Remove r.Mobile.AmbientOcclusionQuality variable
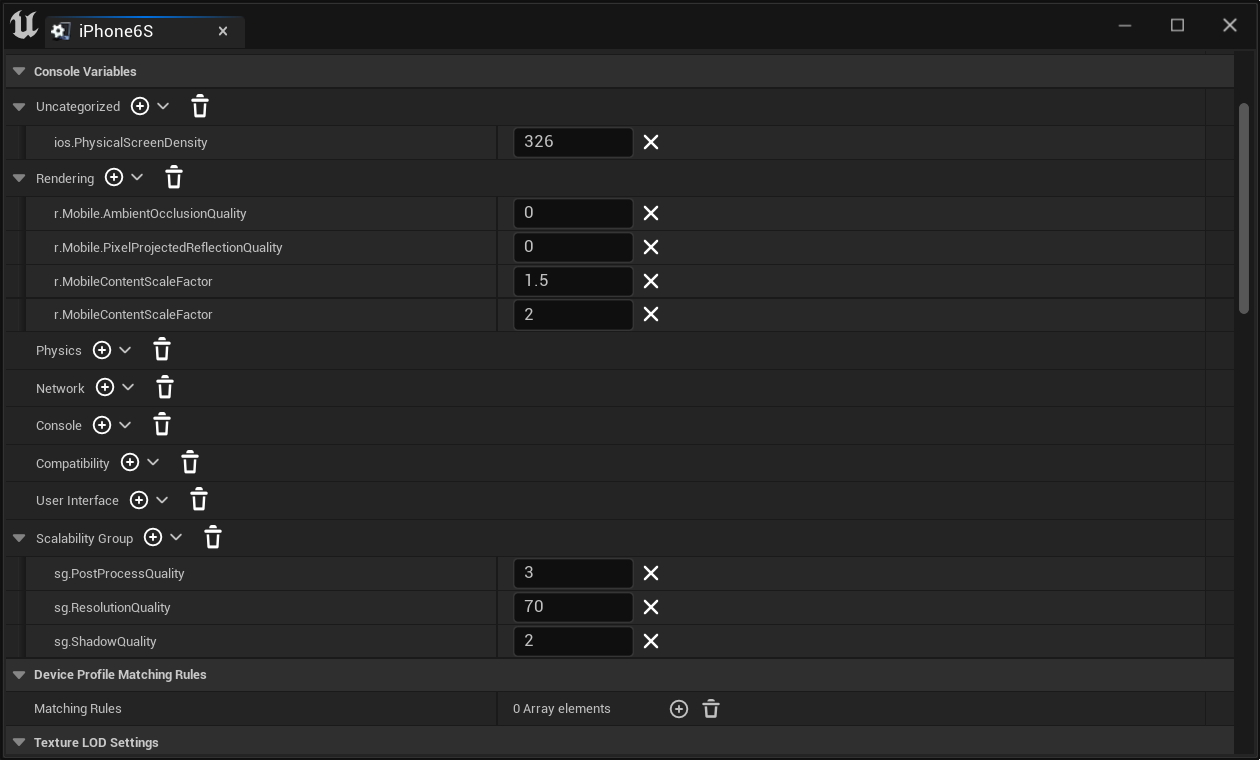1260x760 pixels. click(651, 213)
